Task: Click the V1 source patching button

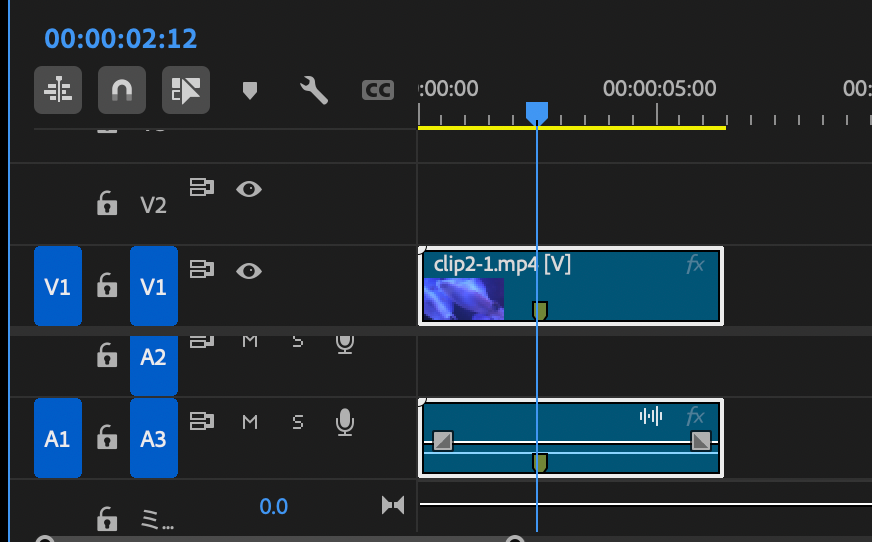Action: (x=58, y=287)
